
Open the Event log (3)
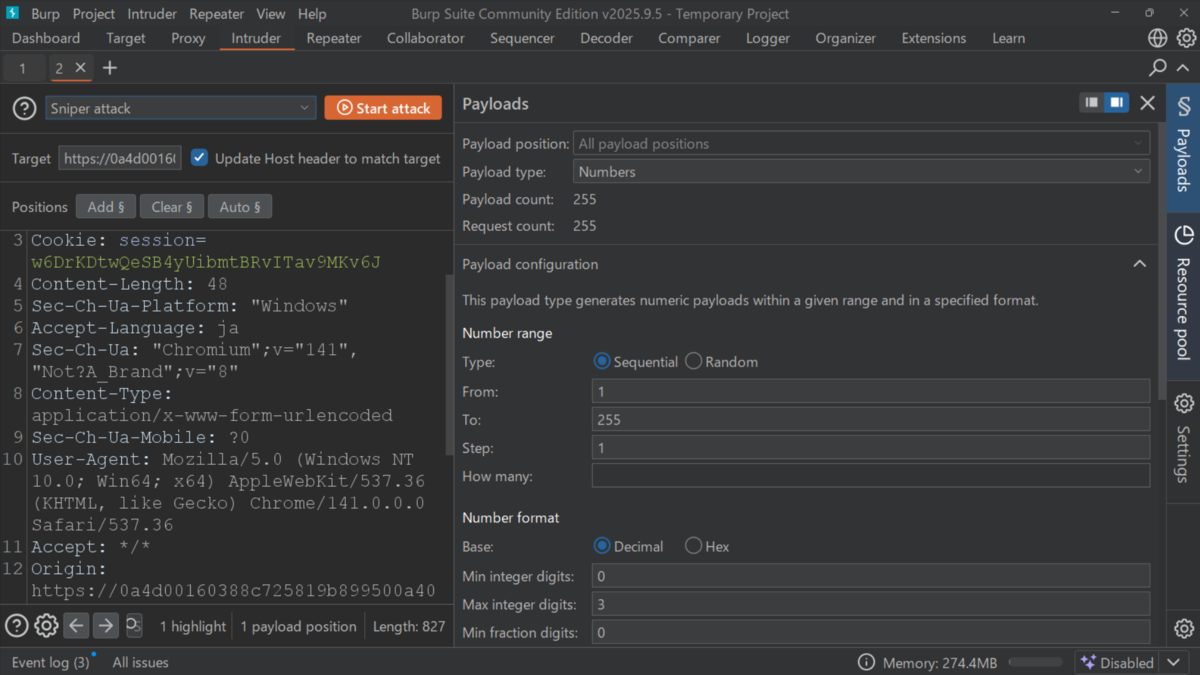click(x=50, y=662)
